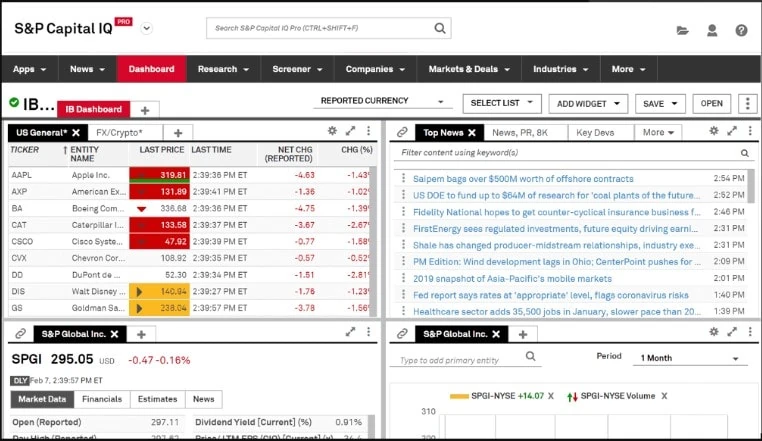
Task: Select the Financials tab for SPGI
Action: coord(102,399)
